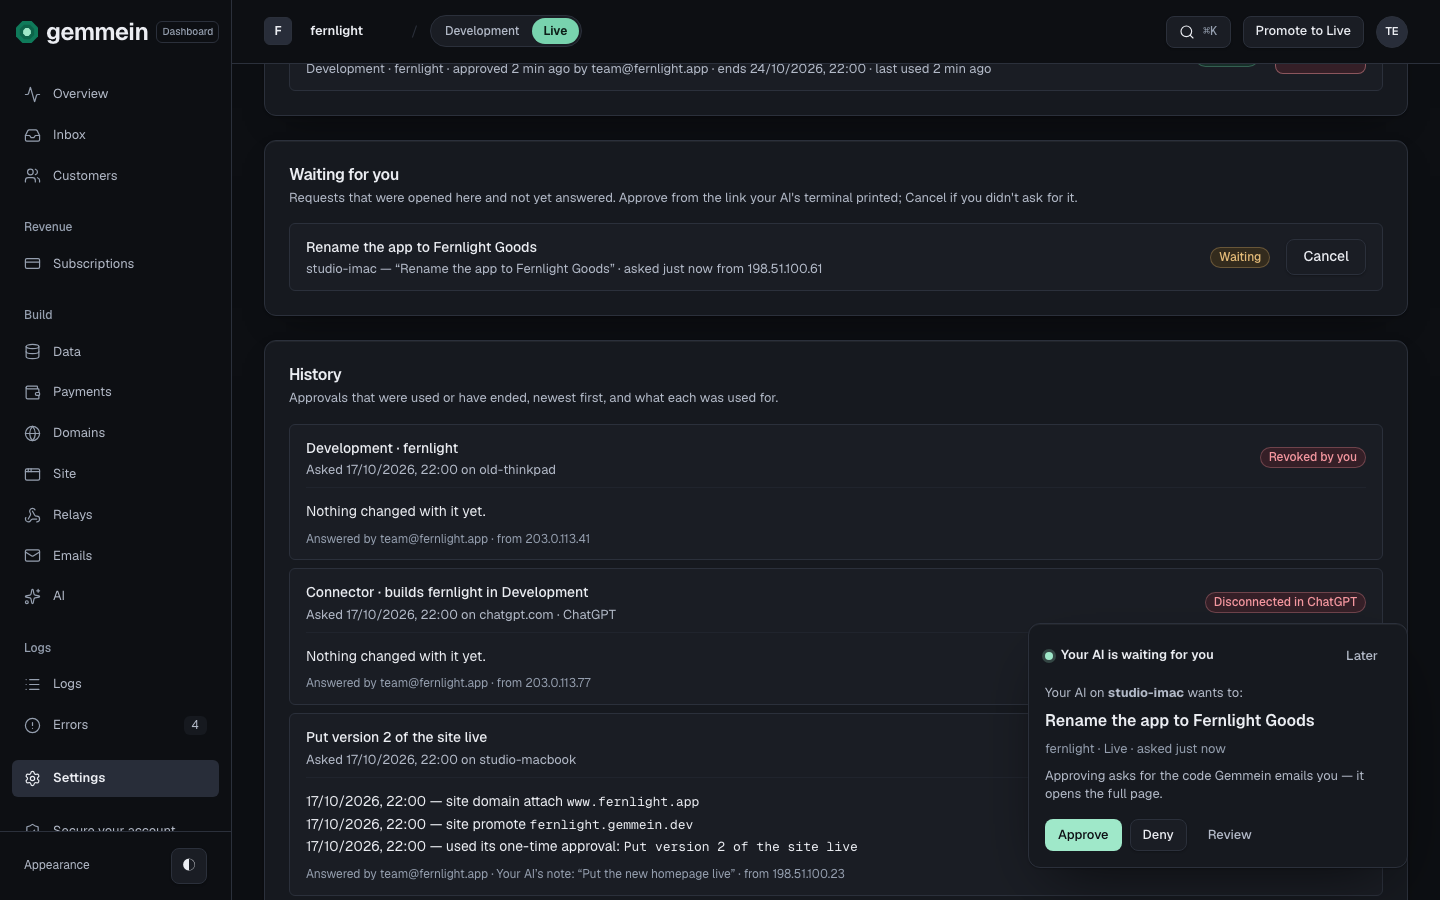
Task: Navigate to Payments in the sidebar
Action: (x=115, y=392)
